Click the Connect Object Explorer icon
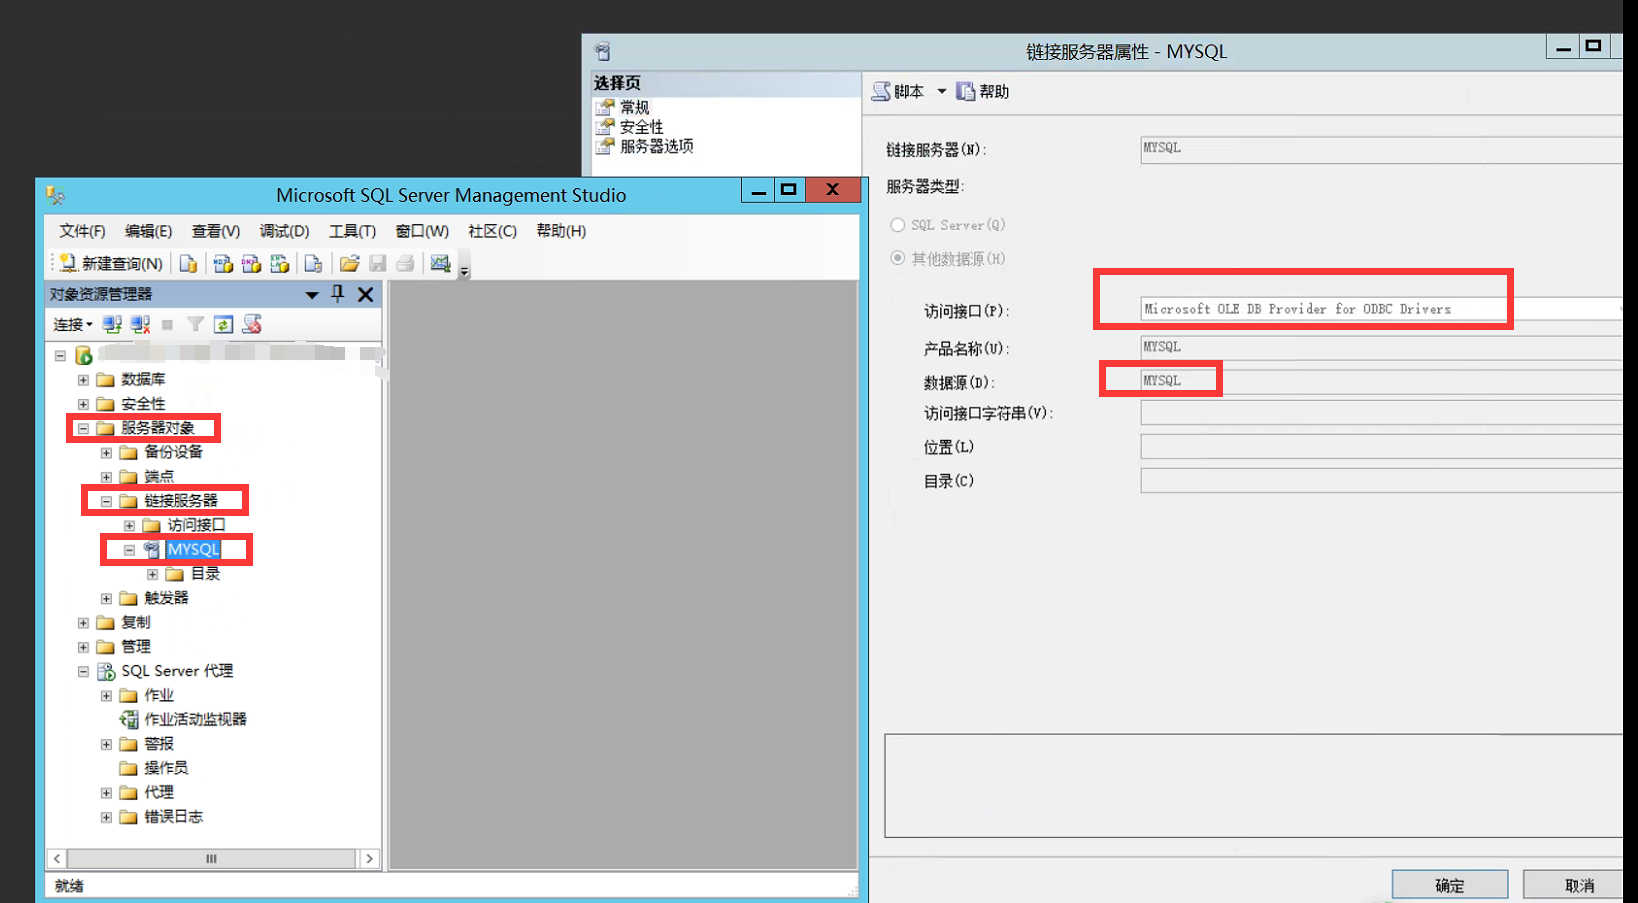 [x=112, y=324]
